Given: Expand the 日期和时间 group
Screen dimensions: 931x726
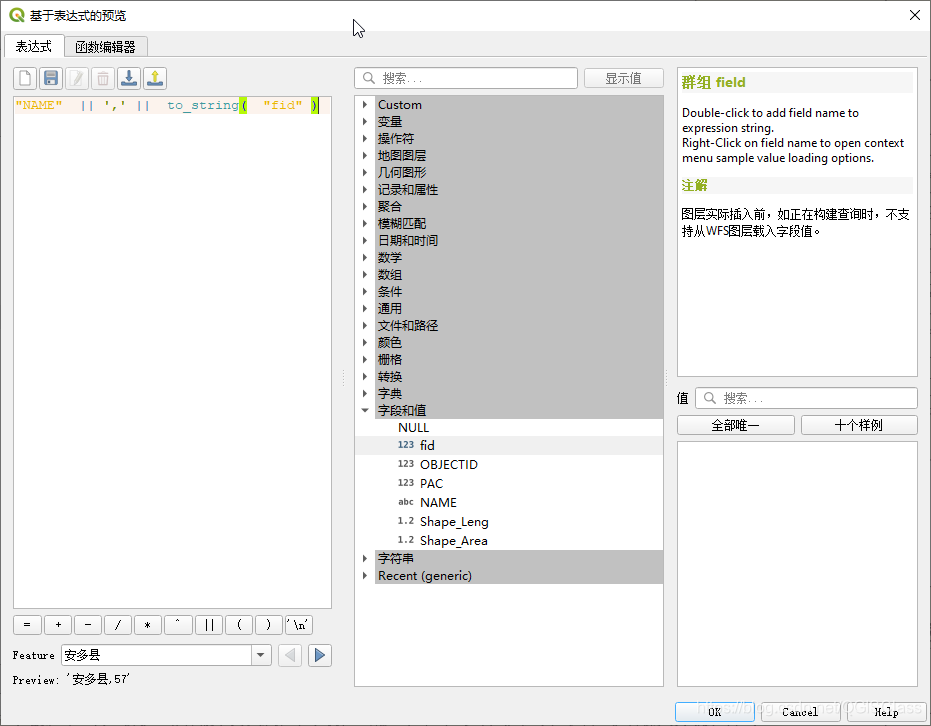Looking at the screenshot, I should pyautogui.click(x=365, y=240).
